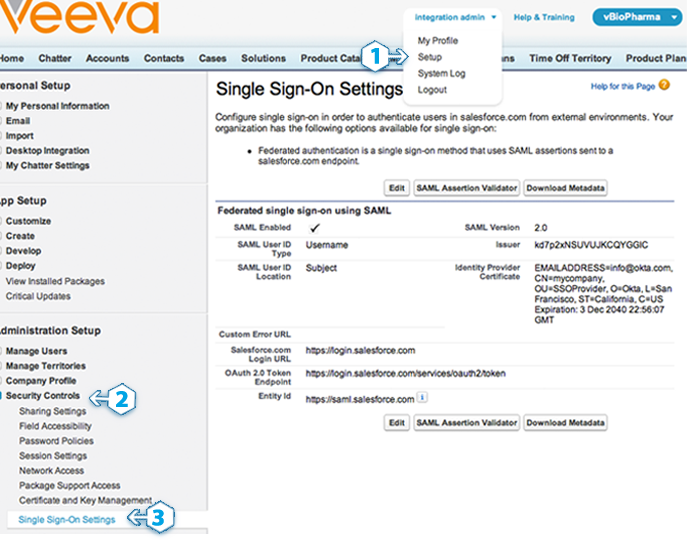Click Download Metadata below the Entity Id row
This screenshot has width=687, height=540.
(564, 423)
